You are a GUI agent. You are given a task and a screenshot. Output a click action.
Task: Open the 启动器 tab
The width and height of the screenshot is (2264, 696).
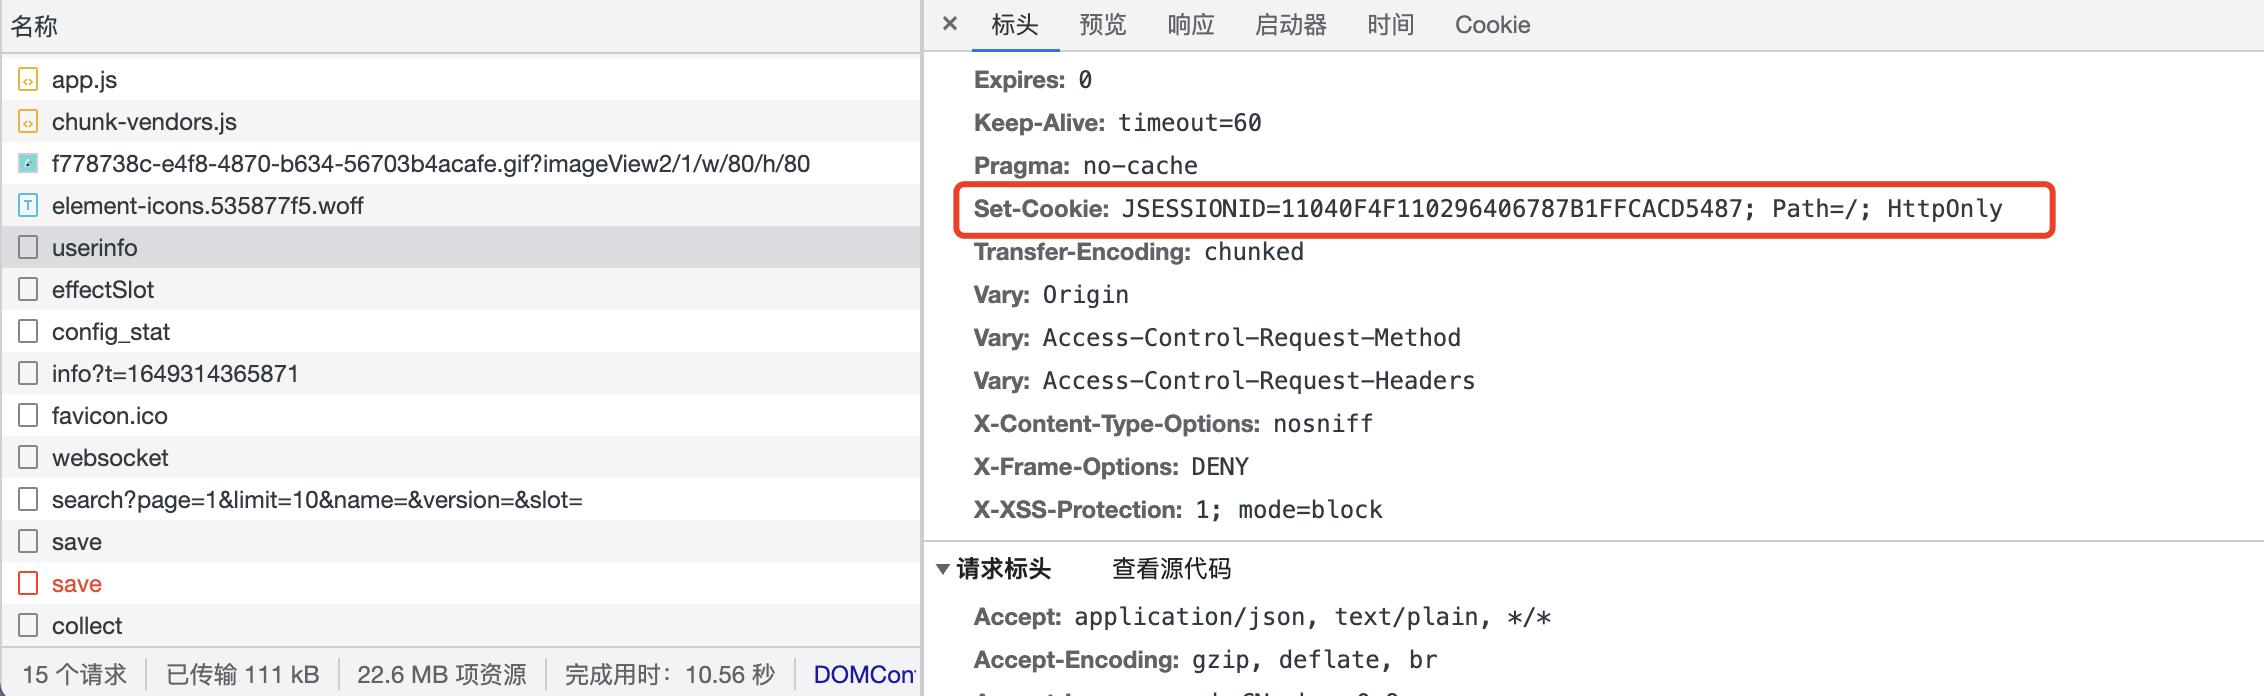[x=1290, y=25]
